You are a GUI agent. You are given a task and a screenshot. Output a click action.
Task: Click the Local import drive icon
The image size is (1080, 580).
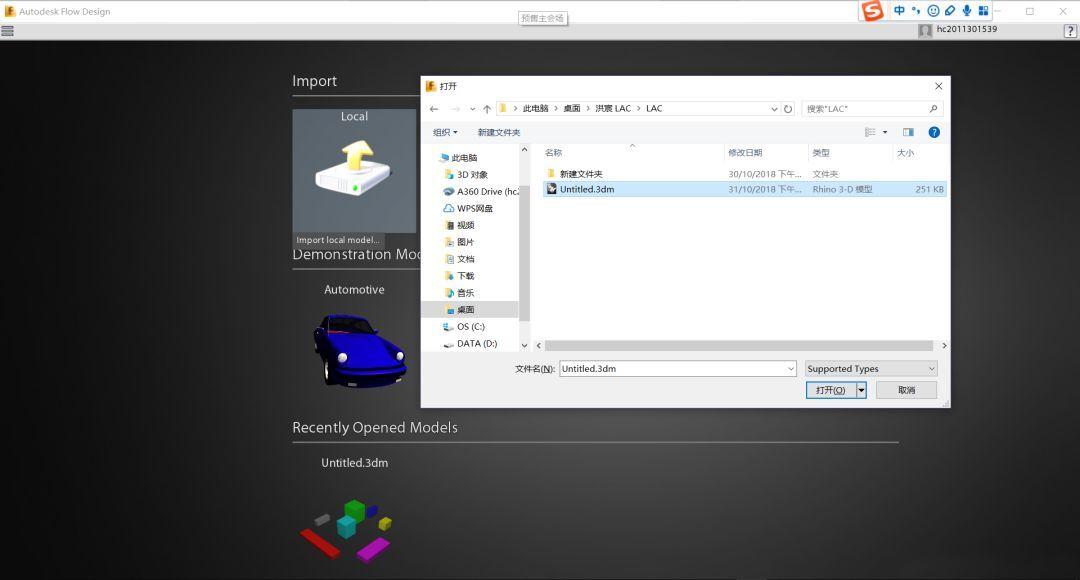point(354,169)
